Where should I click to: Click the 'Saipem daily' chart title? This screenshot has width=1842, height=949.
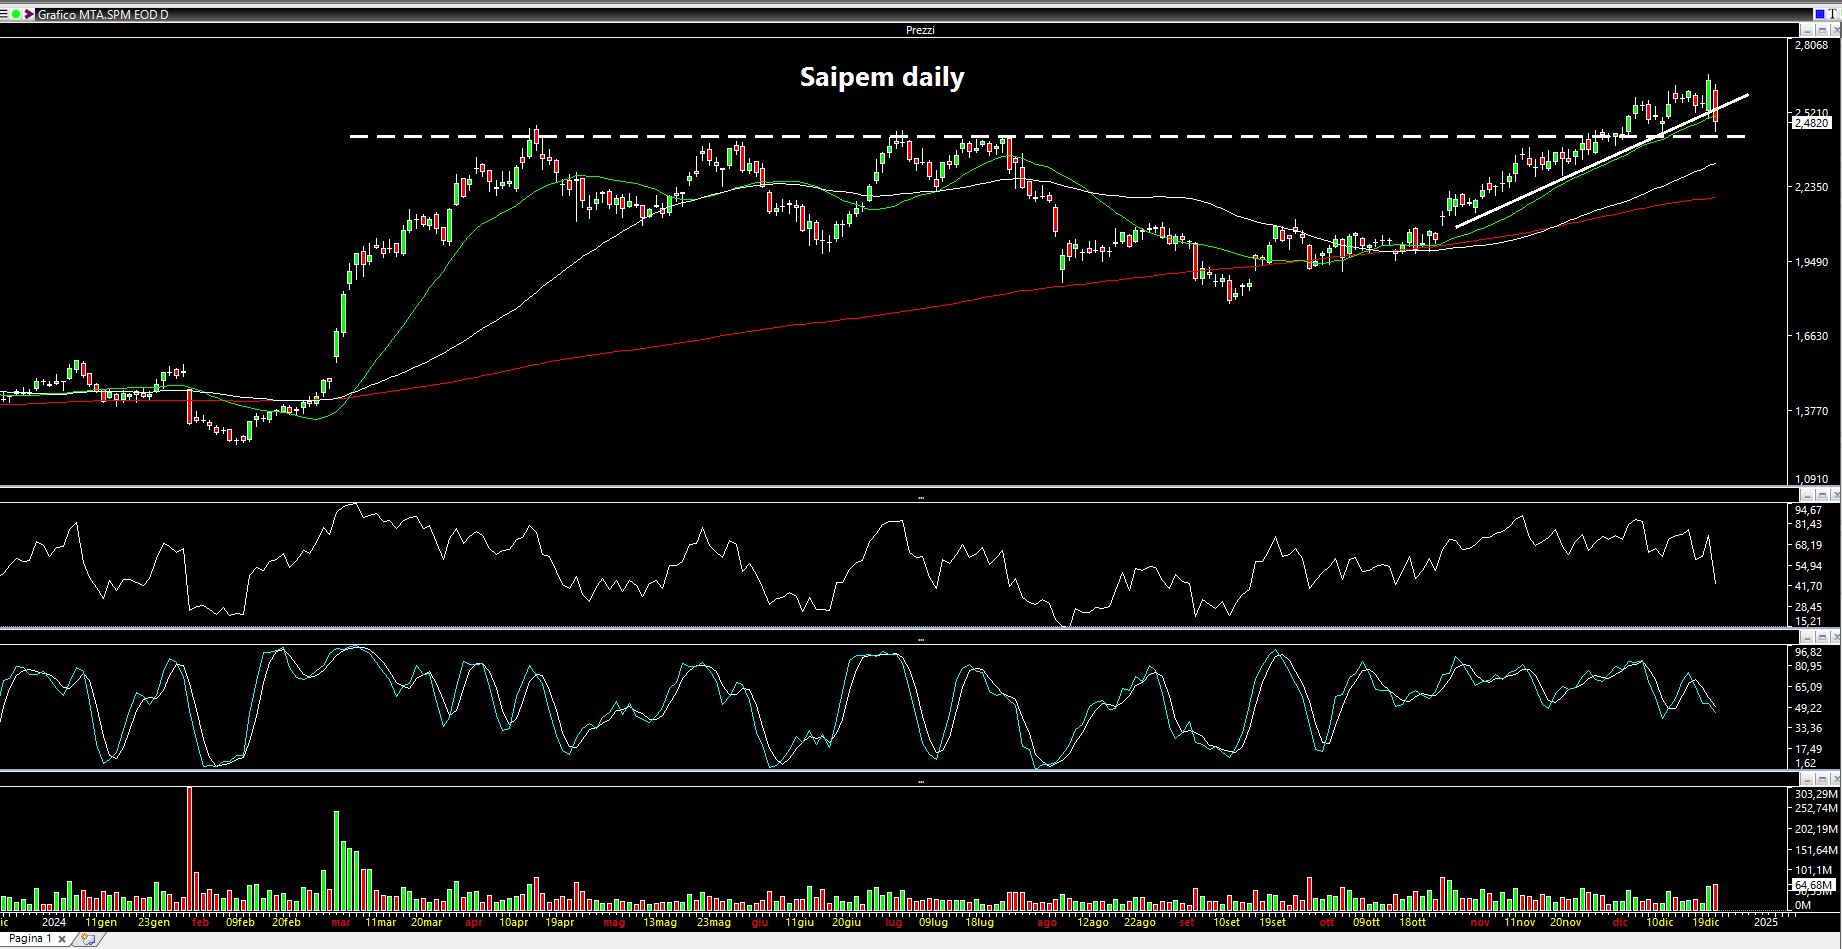tap(882, 77)
